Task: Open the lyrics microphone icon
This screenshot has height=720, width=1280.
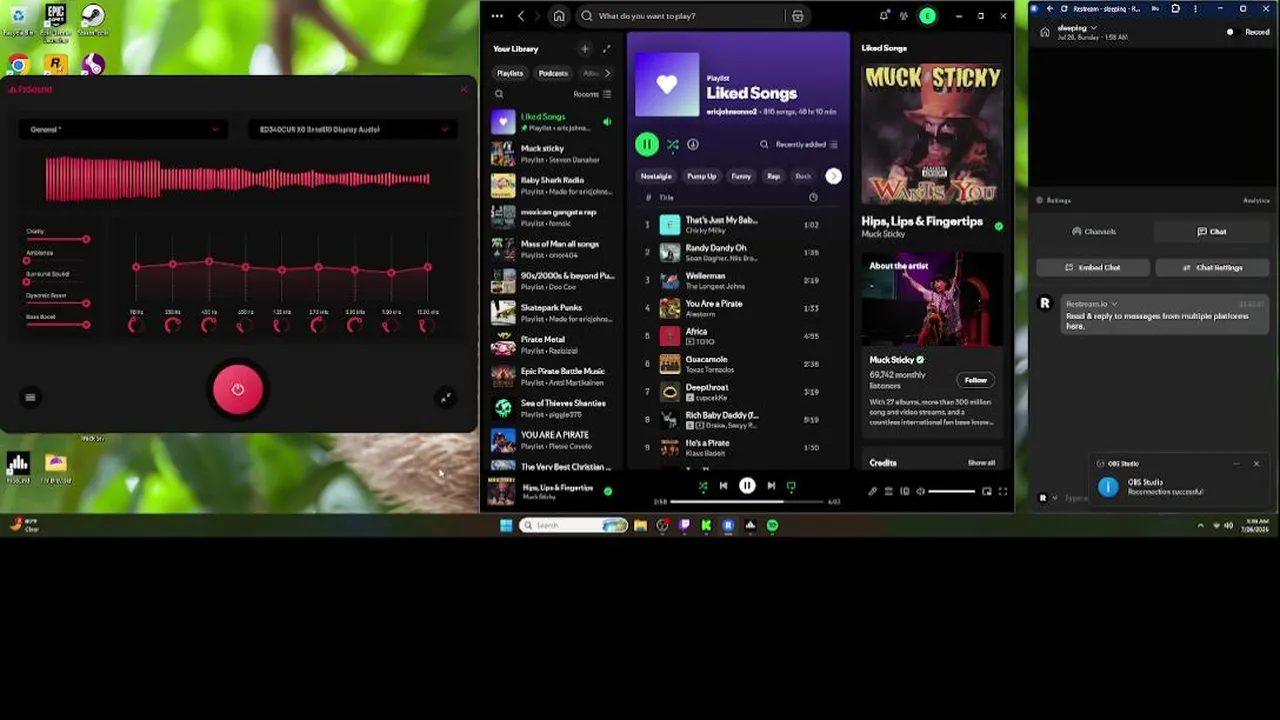Action: click(872, 491)
